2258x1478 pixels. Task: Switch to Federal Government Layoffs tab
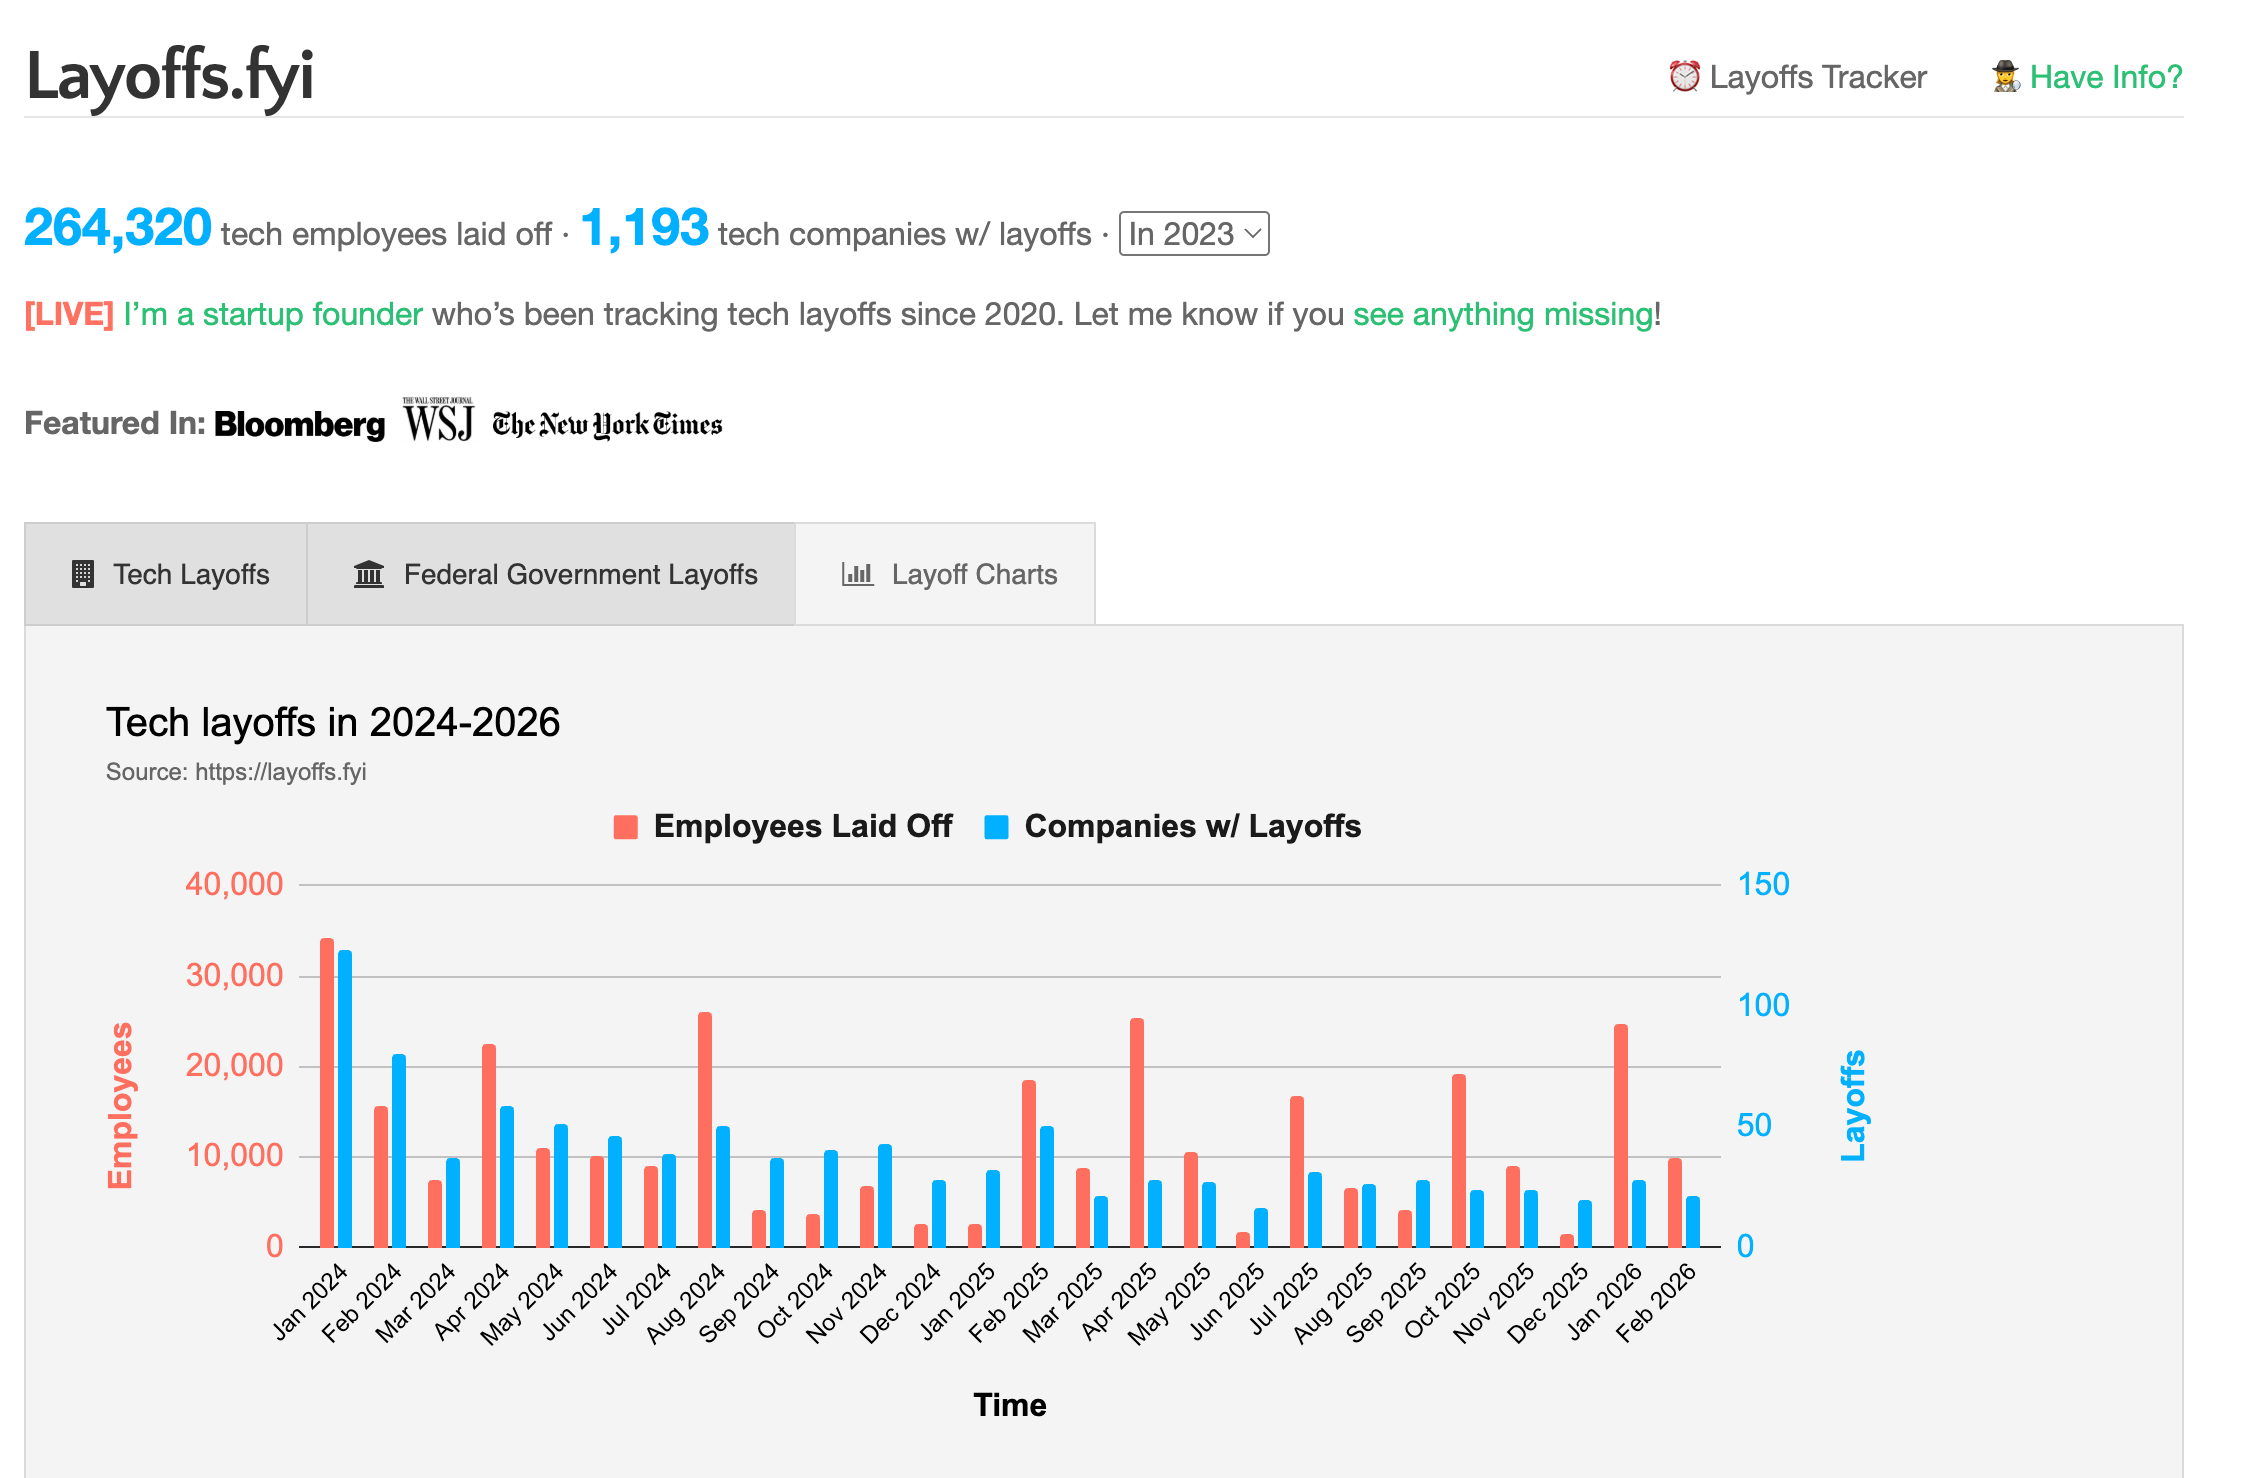(580, 574)
